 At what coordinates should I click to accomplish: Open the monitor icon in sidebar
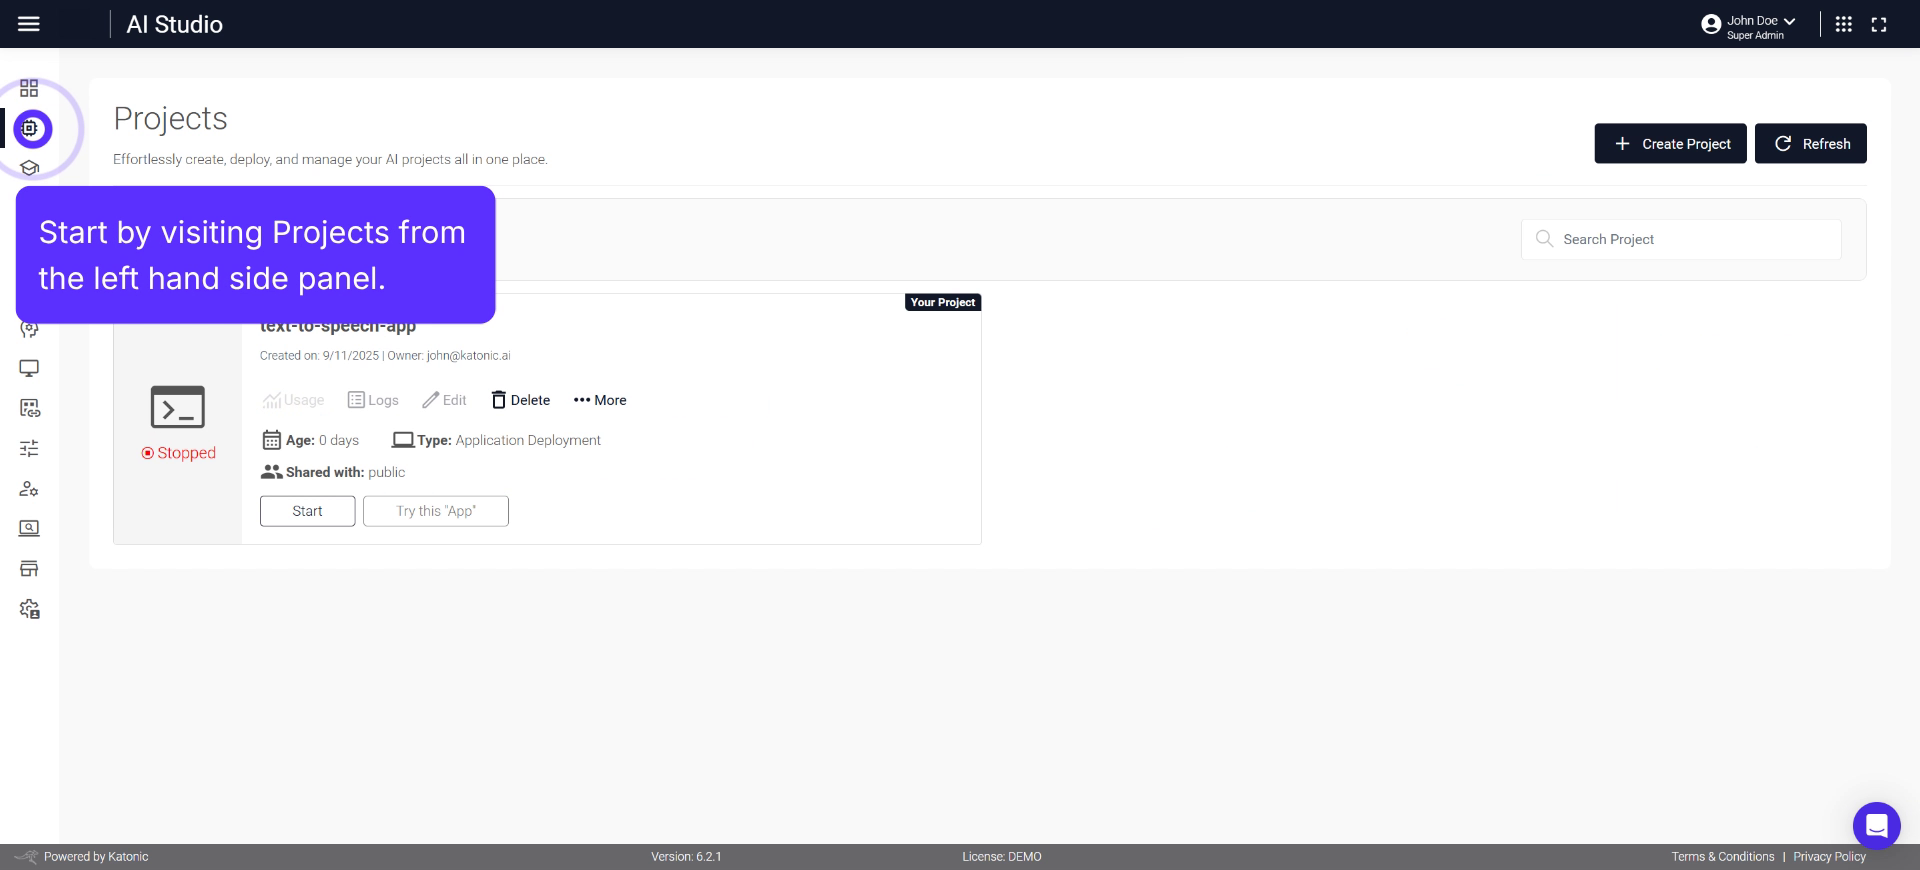(29, 368)
